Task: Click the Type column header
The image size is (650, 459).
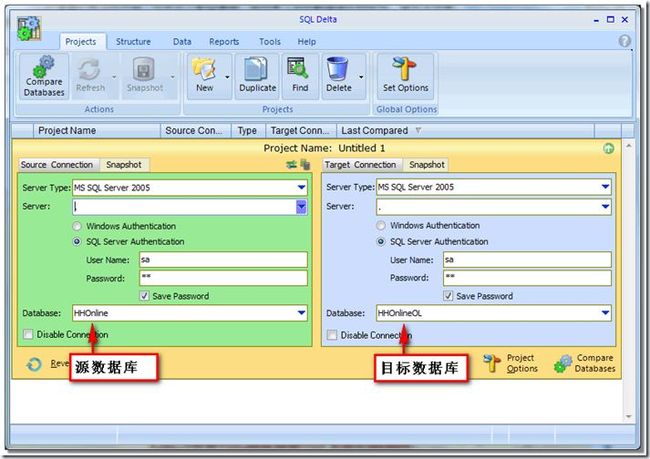Action: 249,131
